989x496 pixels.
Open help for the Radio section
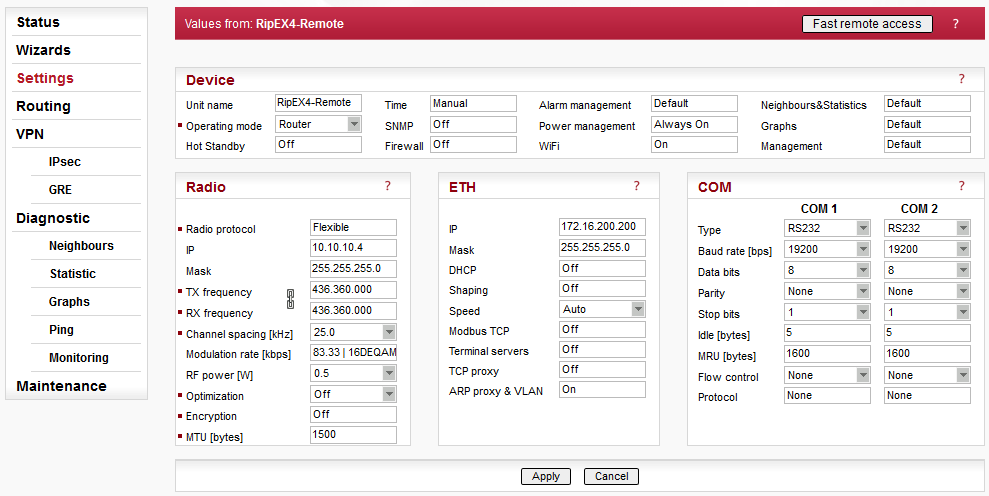[387, 186]
